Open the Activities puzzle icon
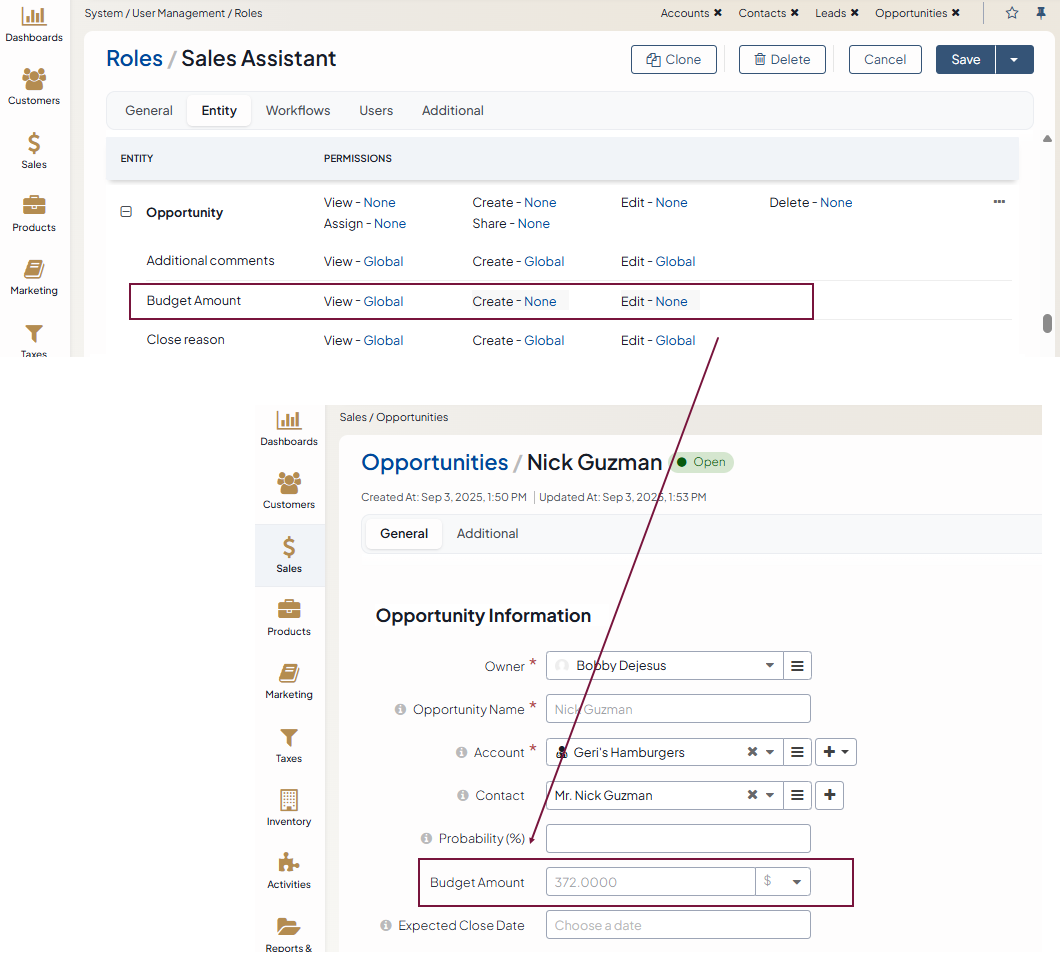Screen dimensions: 1060x976 289,864
